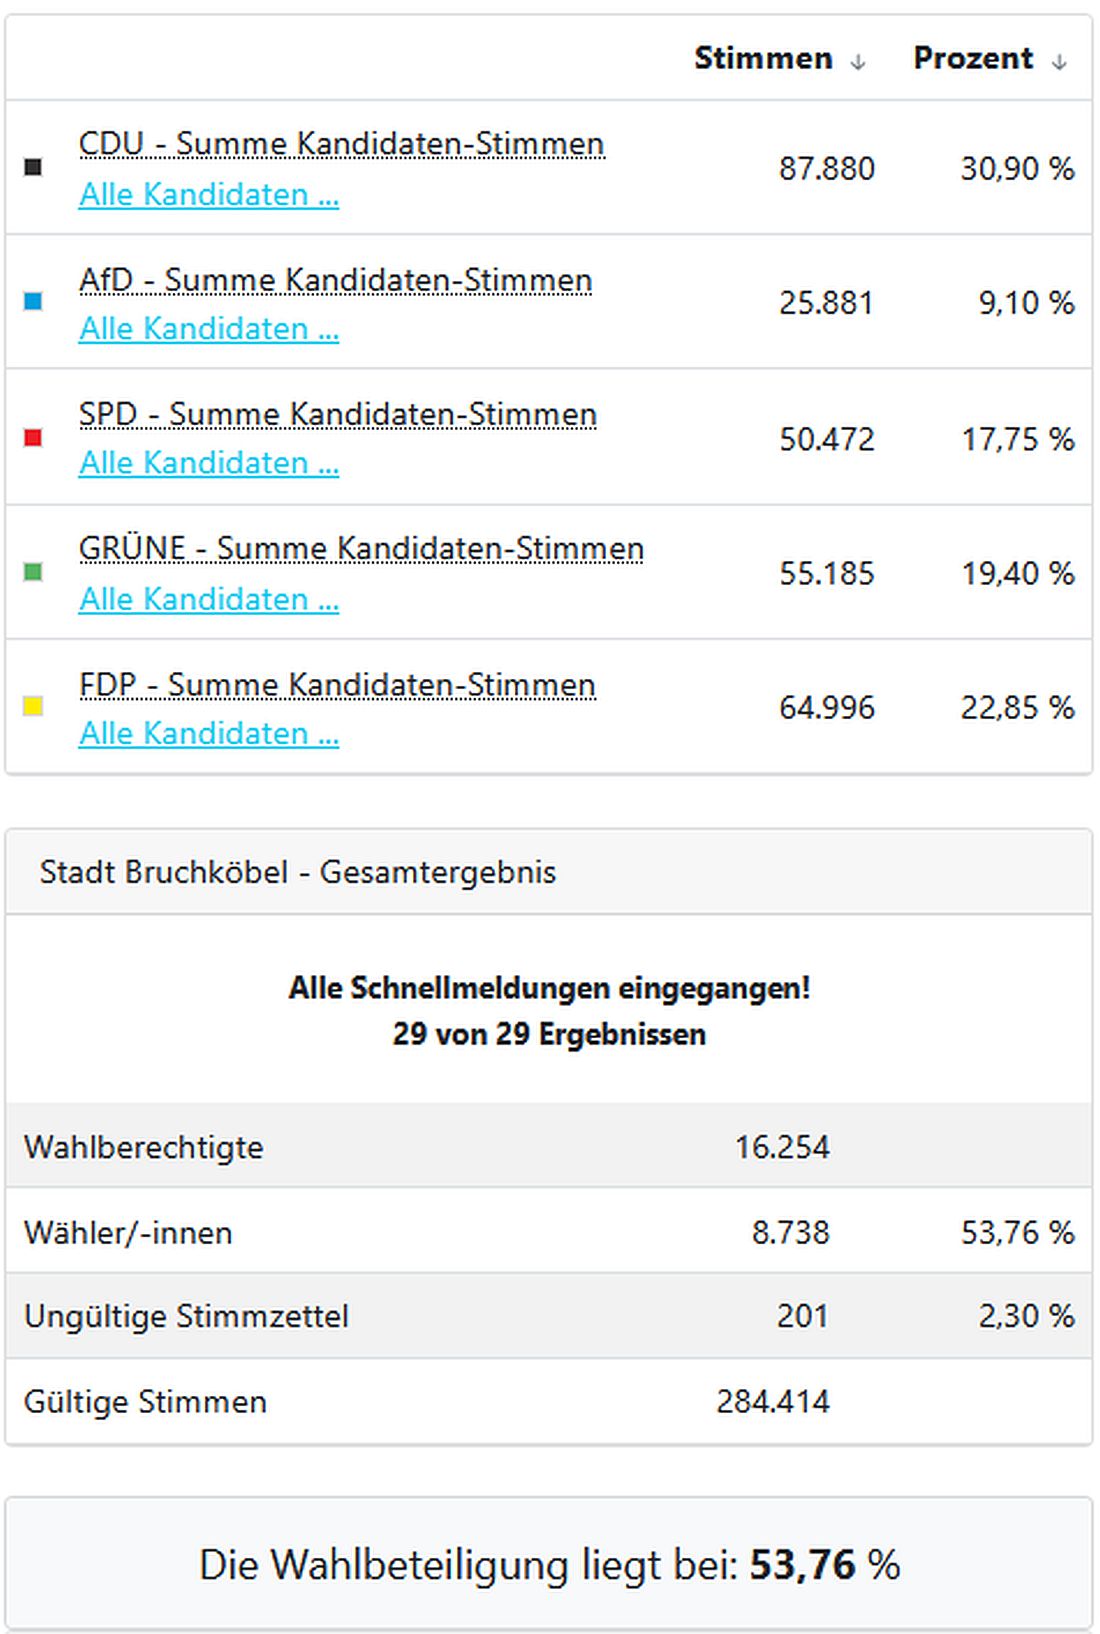Click the Stadt Bruchköbel - Gesamtergebnis header
1100x1634 pixels.
coord(297,872)
